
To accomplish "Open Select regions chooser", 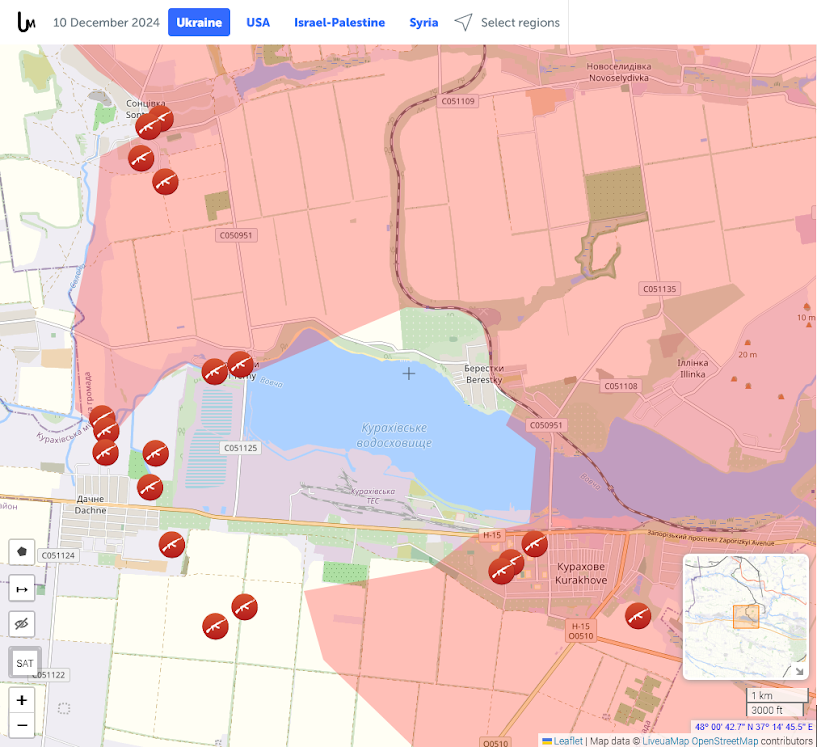I will (520, 22).
